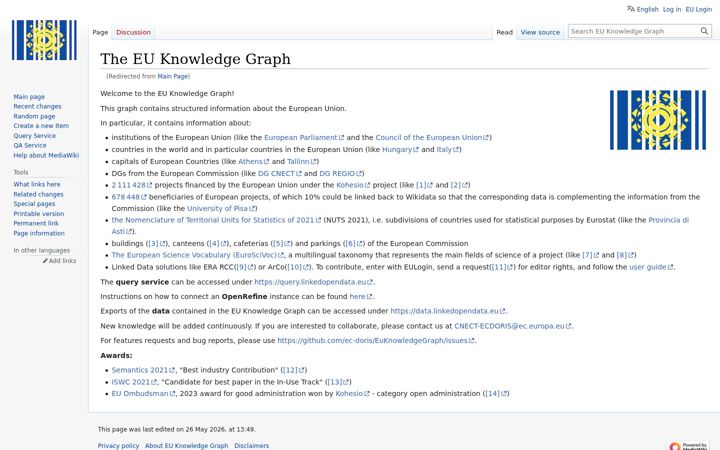Switch to the Discussion tab

(x=133, y=32)
